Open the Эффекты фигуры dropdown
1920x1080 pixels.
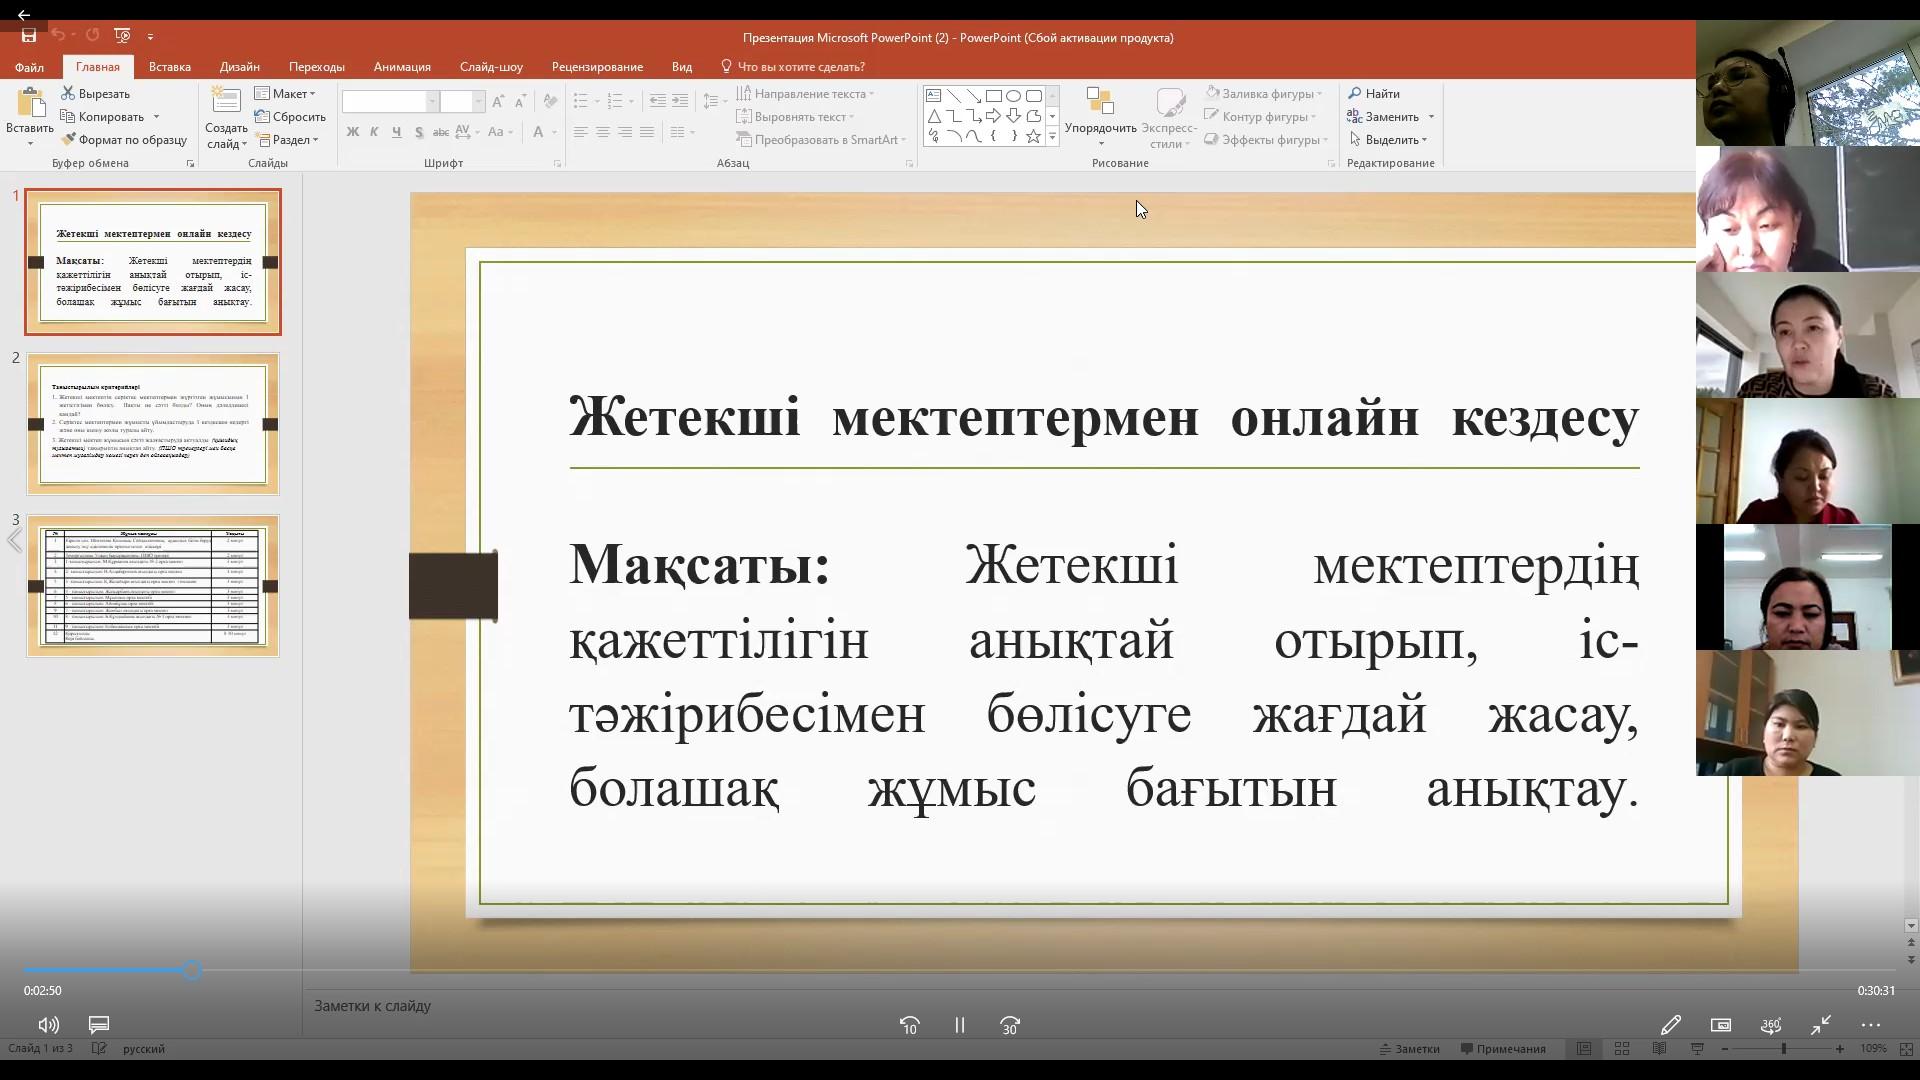click(1265, 140)
